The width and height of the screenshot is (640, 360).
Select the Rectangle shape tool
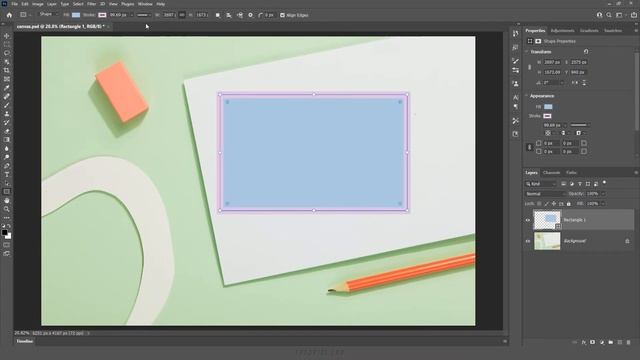(7, 191)
